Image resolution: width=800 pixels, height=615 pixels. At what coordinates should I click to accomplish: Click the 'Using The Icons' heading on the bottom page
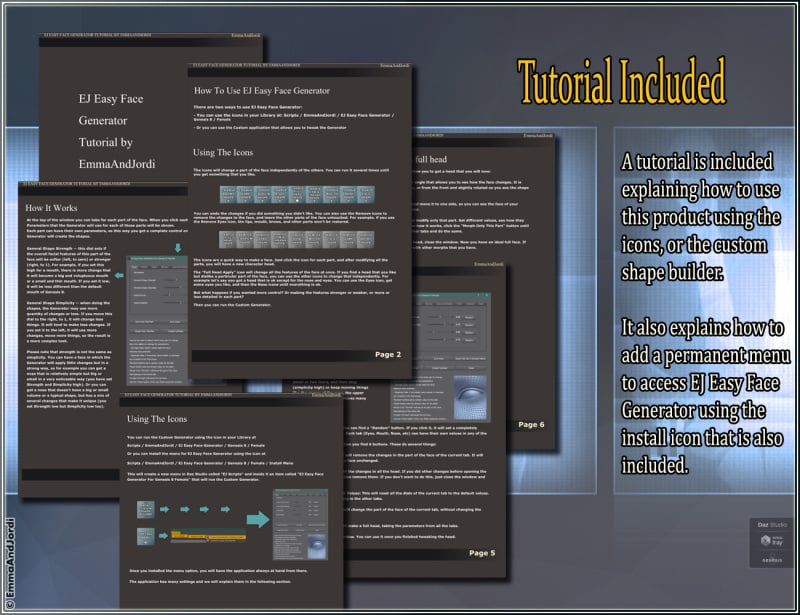point(157,419)
